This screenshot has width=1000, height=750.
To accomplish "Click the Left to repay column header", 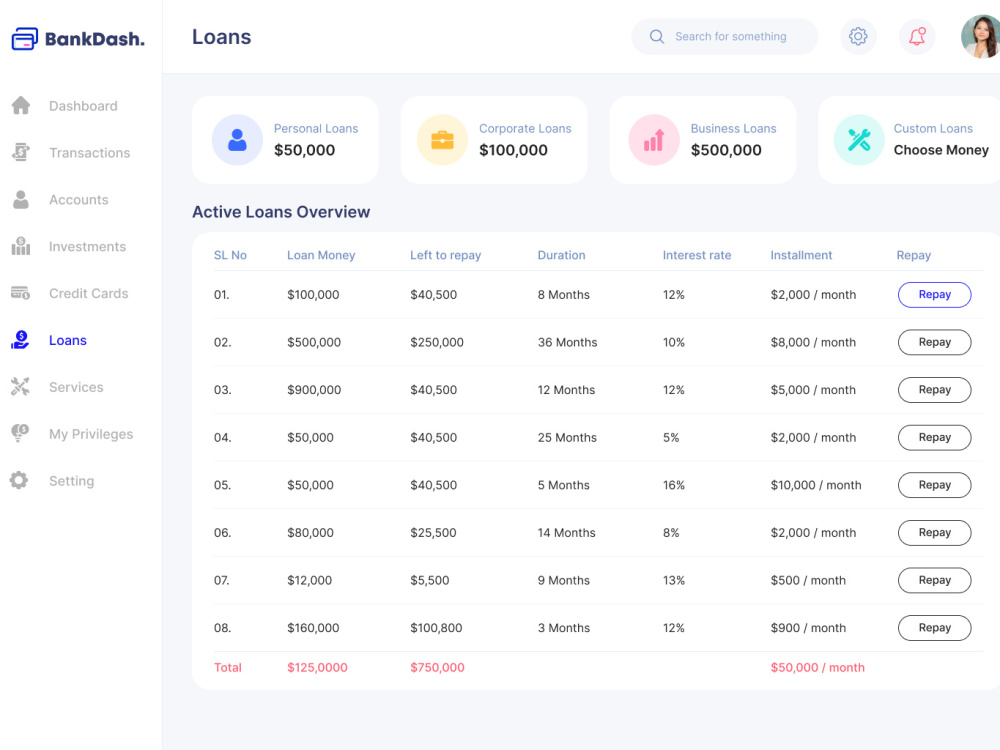I will click(x=445, y=255).
